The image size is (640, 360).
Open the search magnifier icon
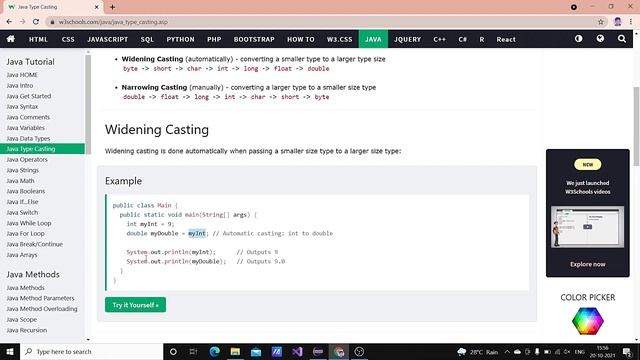tap(622, 39)
